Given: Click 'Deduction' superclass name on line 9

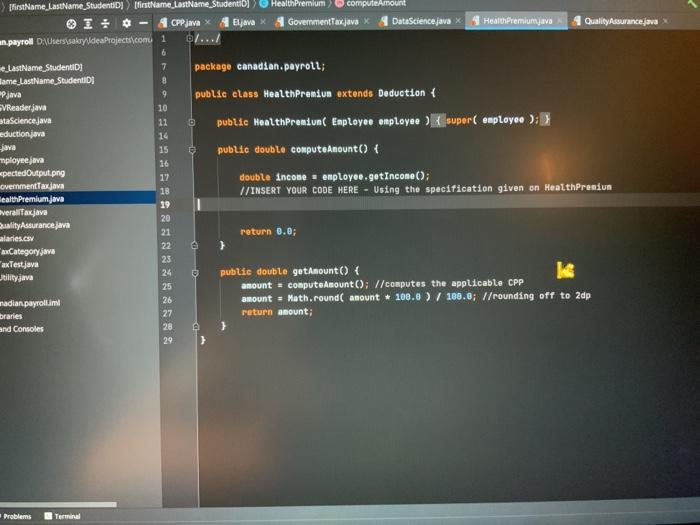Looking at the screenshot, I should 401,93.
